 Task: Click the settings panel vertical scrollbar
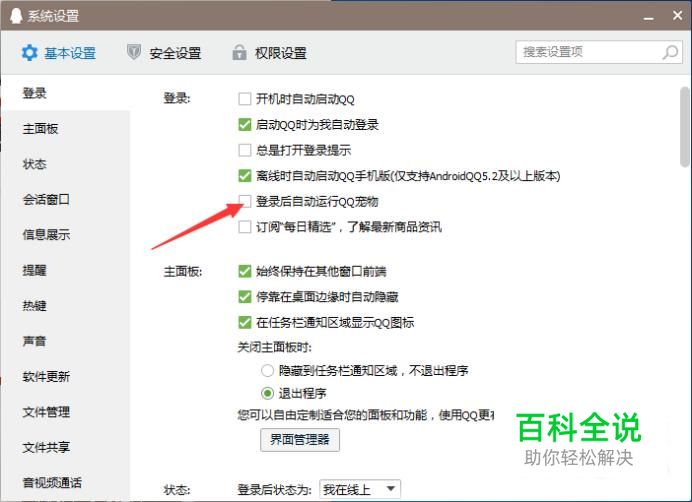(x=684, y=127)
